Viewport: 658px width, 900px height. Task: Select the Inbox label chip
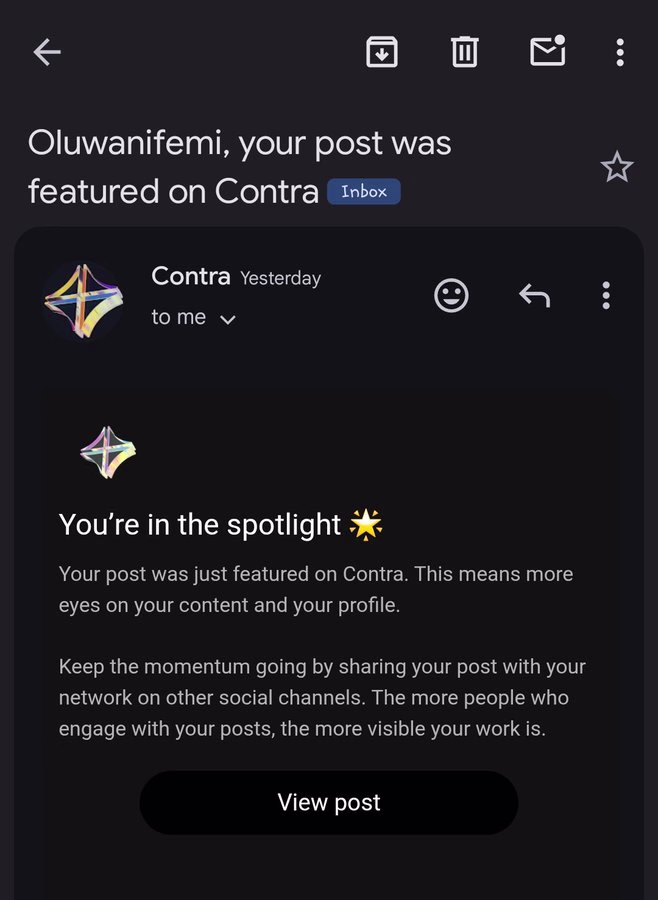[363, 191]
